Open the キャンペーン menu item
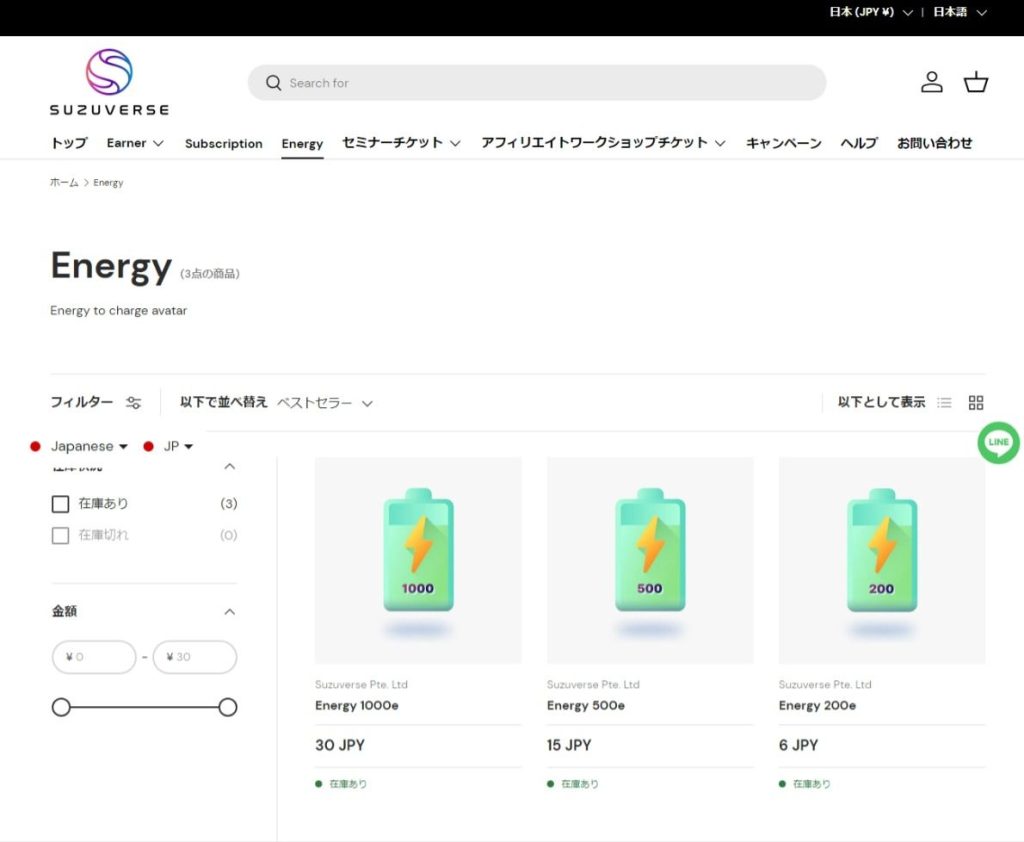The image size is (1024, 842). (x=783, y=143)
